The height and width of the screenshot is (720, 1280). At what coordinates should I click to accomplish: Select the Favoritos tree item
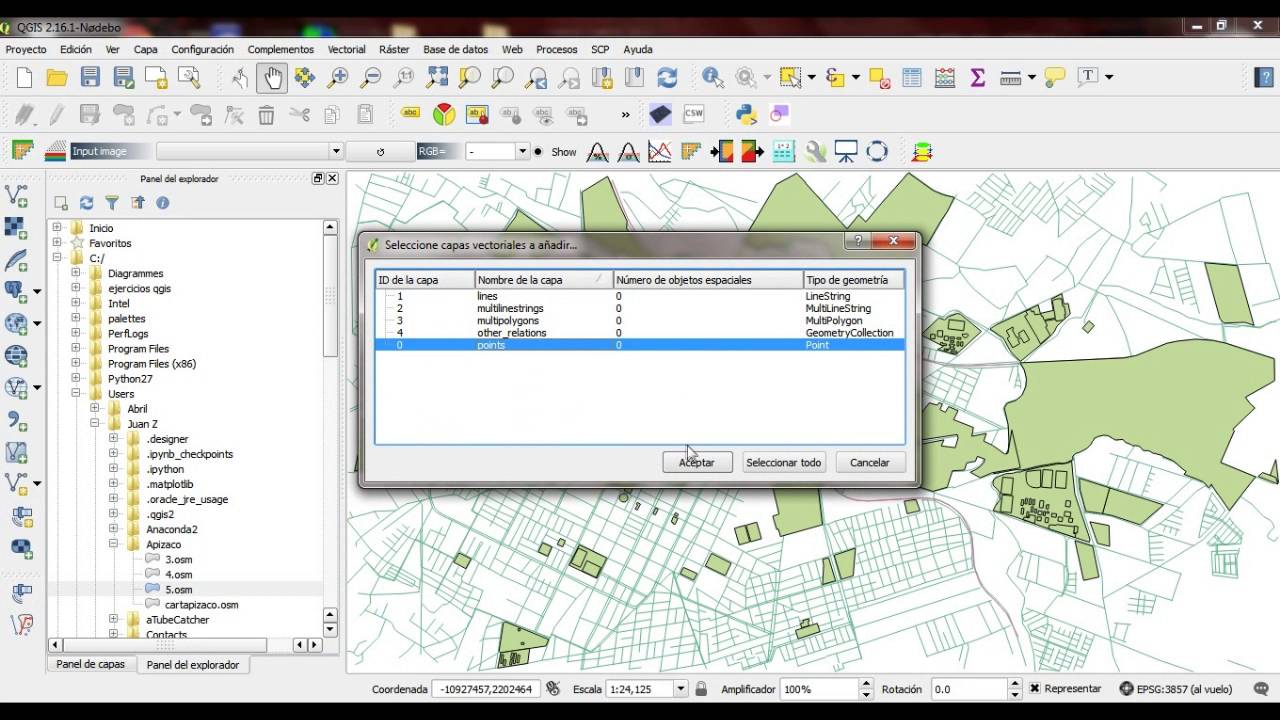tap(110, 243)
